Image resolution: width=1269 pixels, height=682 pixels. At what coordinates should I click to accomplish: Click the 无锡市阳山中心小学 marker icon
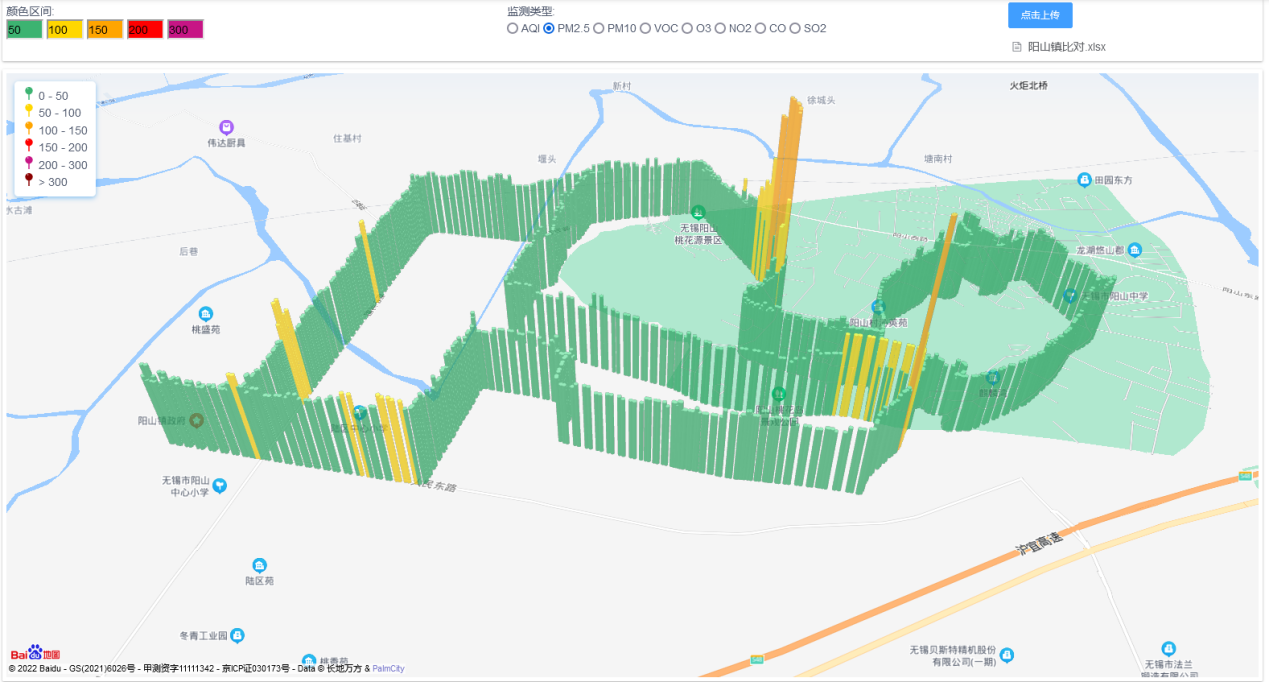[x=220, y=485]
